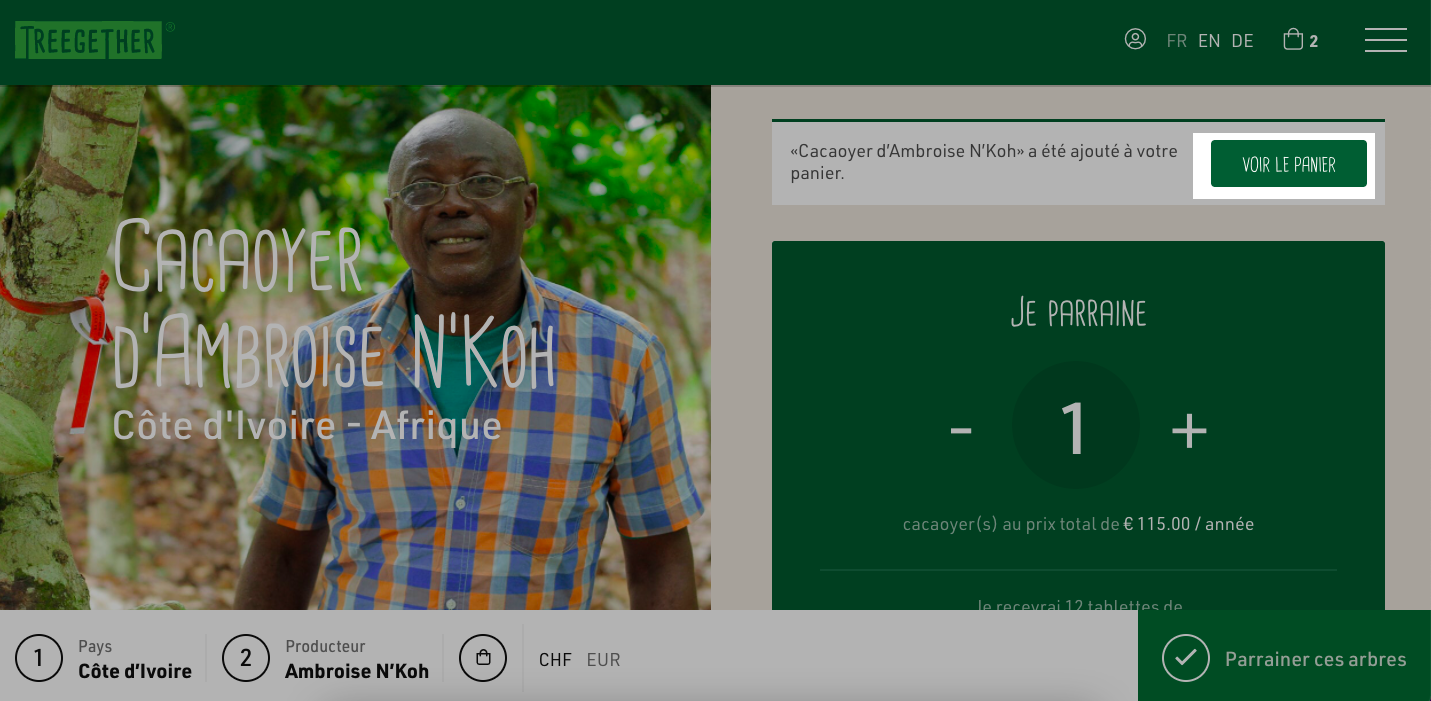Select step 1 Pays circle
This screenshot has width=1431, height=701.
(x=39, y=658)
